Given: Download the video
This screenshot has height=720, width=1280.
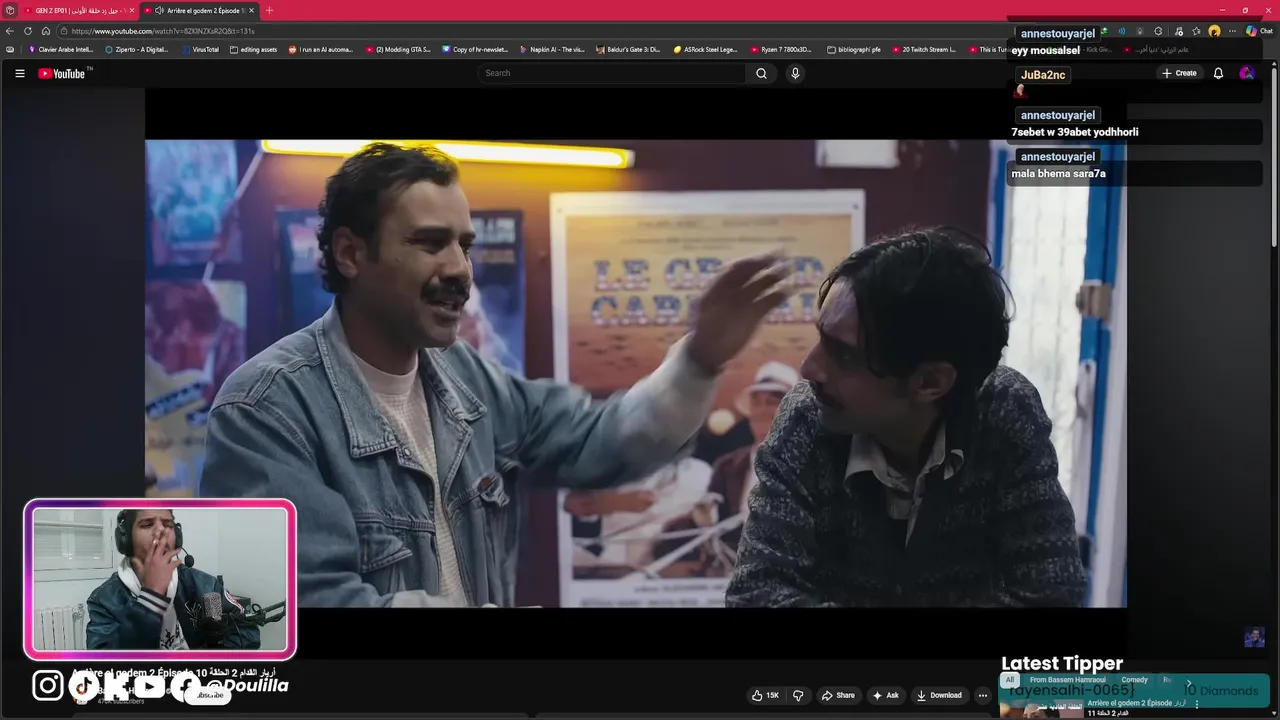Looking at the screenshot, I should (939, 695).
